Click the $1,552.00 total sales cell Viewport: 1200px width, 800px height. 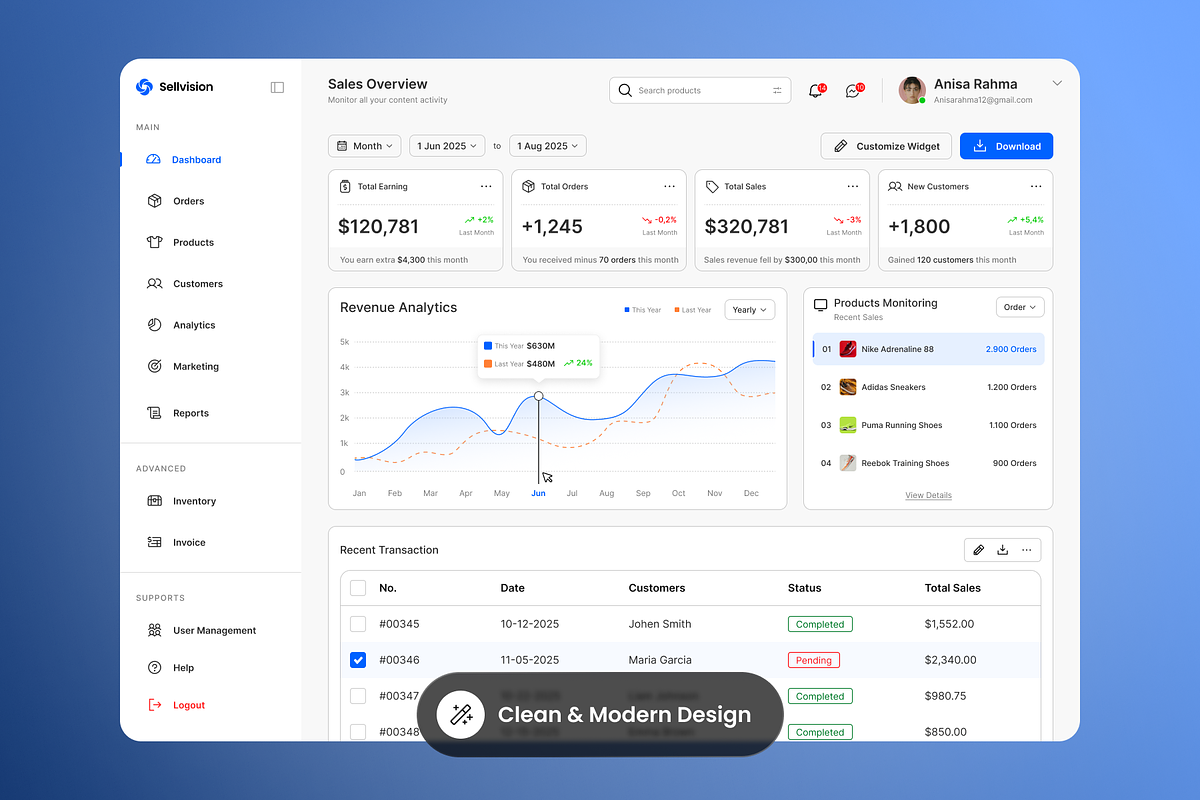point(951,624)
